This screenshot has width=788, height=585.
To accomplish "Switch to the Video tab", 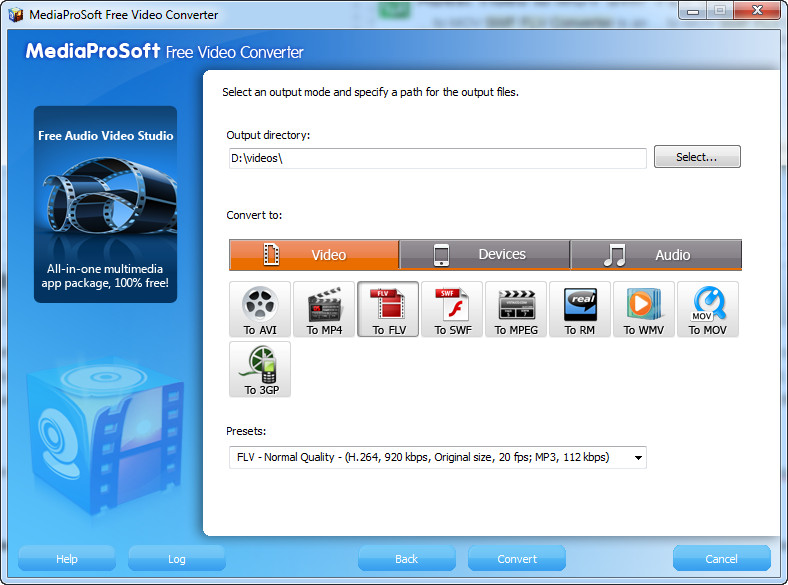I will click(x=314, y=255).
